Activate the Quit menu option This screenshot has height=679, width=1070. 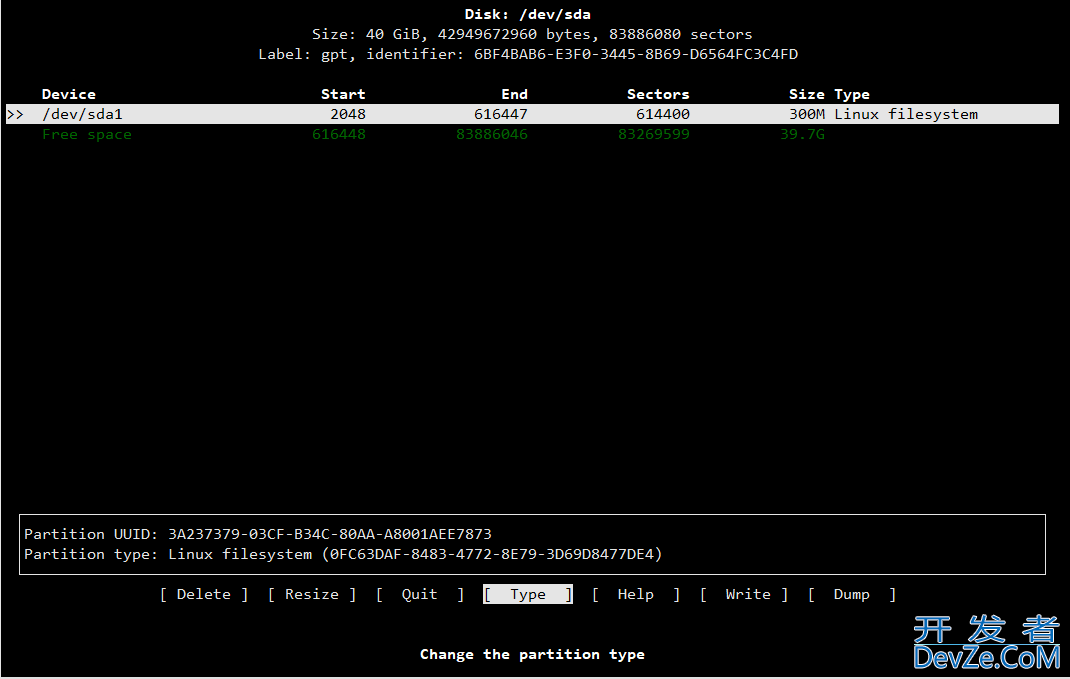coord(419,594)
